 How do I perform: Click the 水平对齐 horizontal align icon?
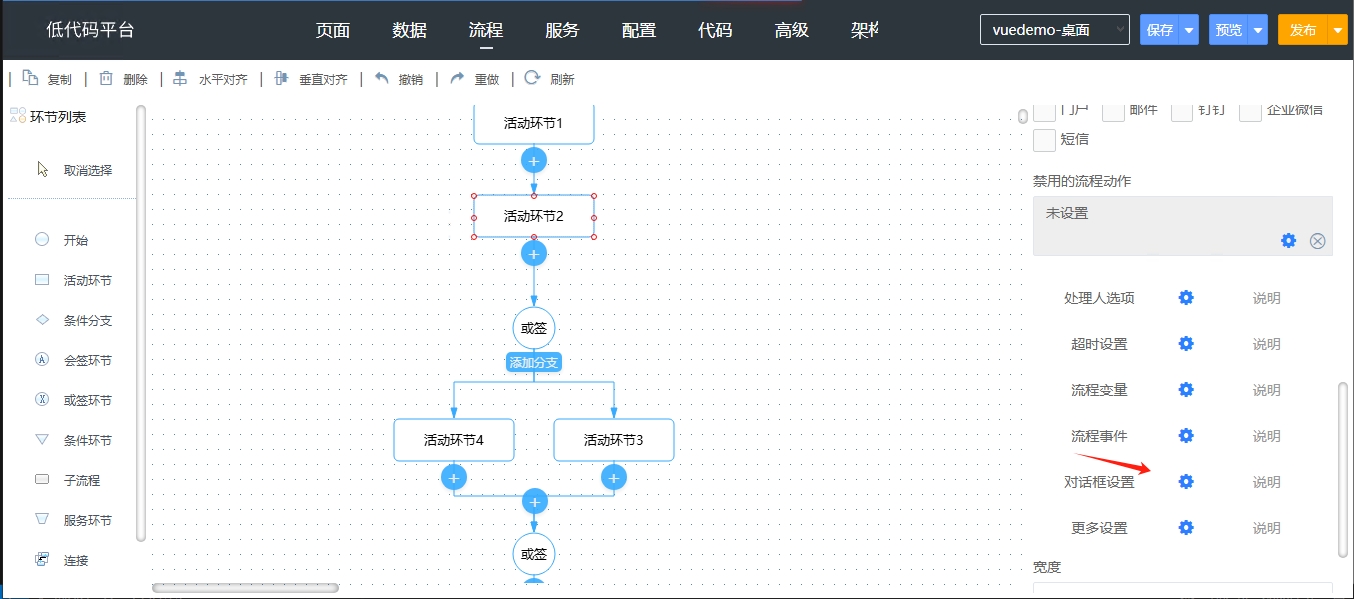pyautogui.click(x=180, y=79)
